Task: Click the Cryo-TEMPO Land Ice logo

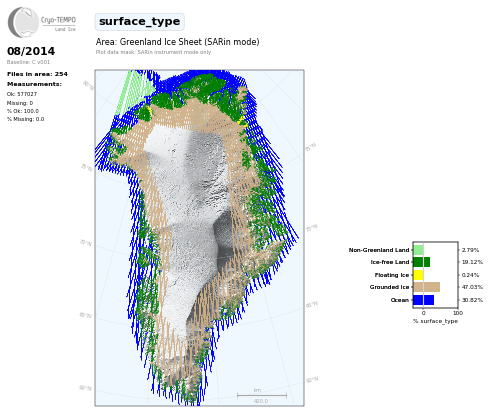Action: coord(42,22)
